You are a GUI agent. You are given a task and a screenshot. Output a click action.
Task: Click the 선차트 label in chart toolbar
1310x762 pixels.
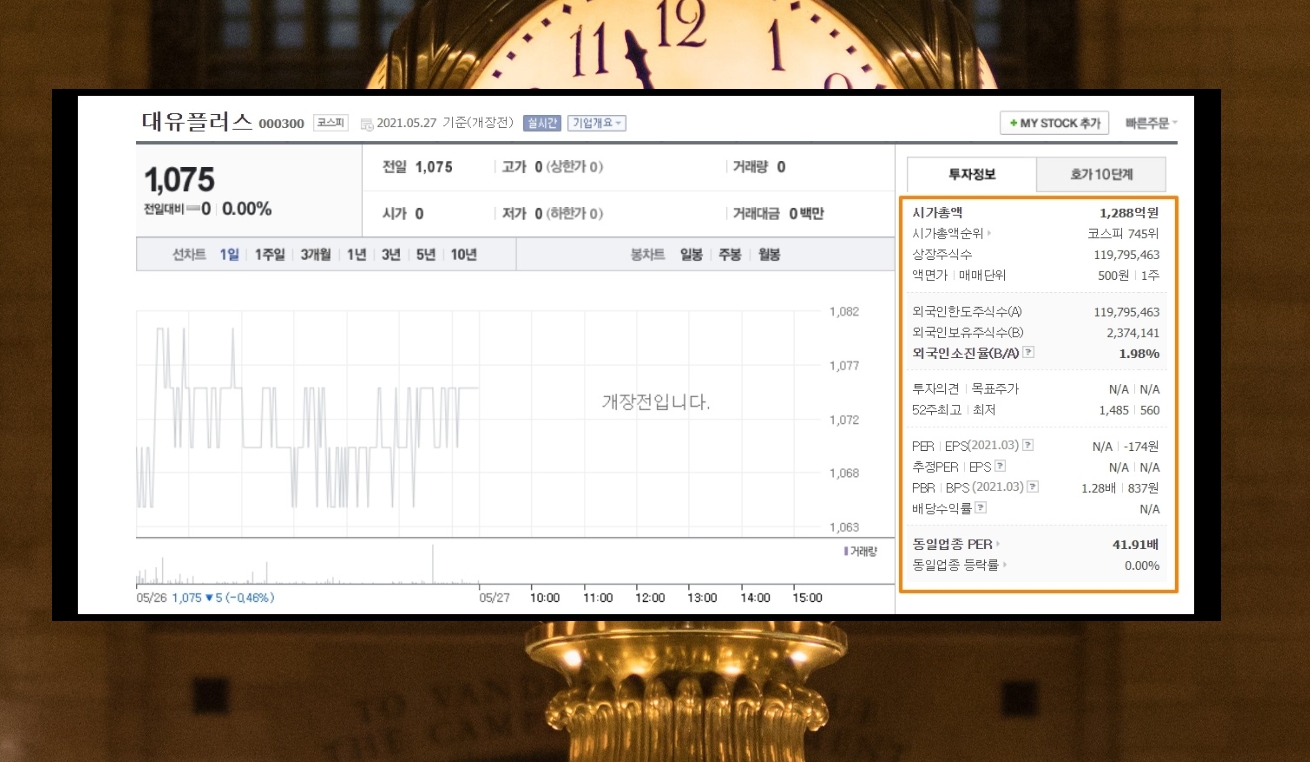[188, 255]
